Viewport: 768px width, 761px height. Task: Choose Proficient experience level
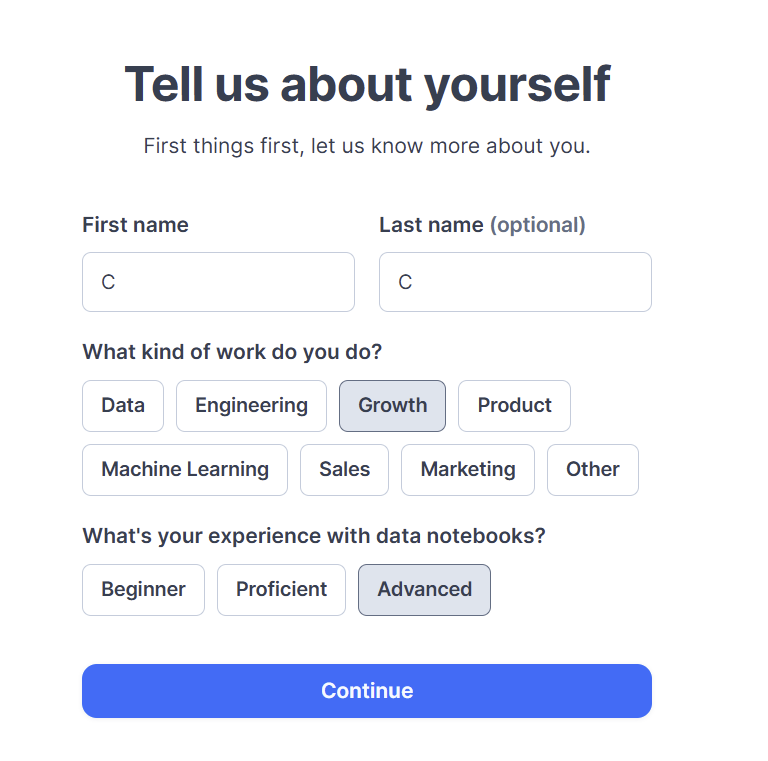[281, 590]
